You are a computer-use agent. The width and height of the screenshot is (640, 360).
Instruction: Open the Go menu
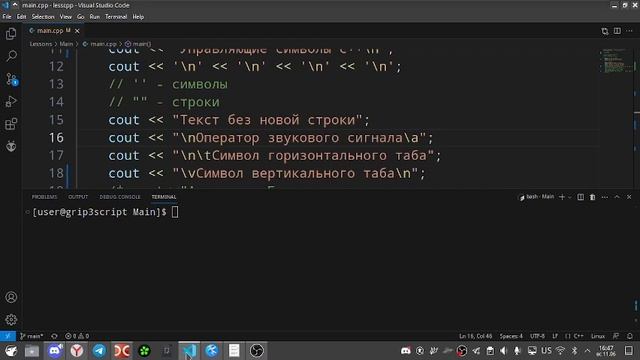click(80, 17)
